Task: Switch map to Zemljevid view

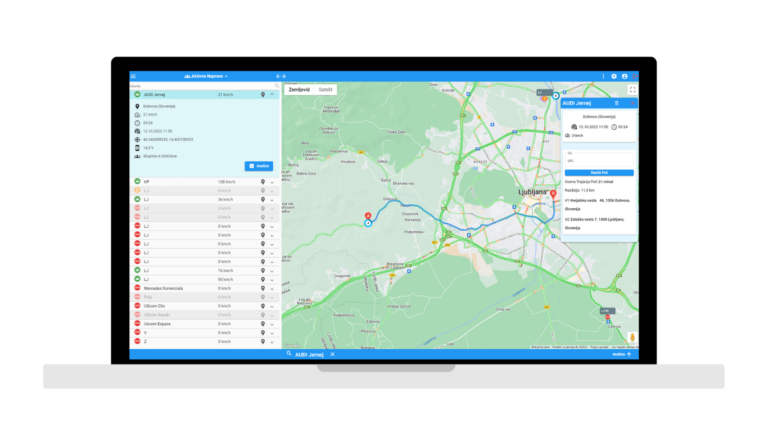Action: tap(299, 89)
